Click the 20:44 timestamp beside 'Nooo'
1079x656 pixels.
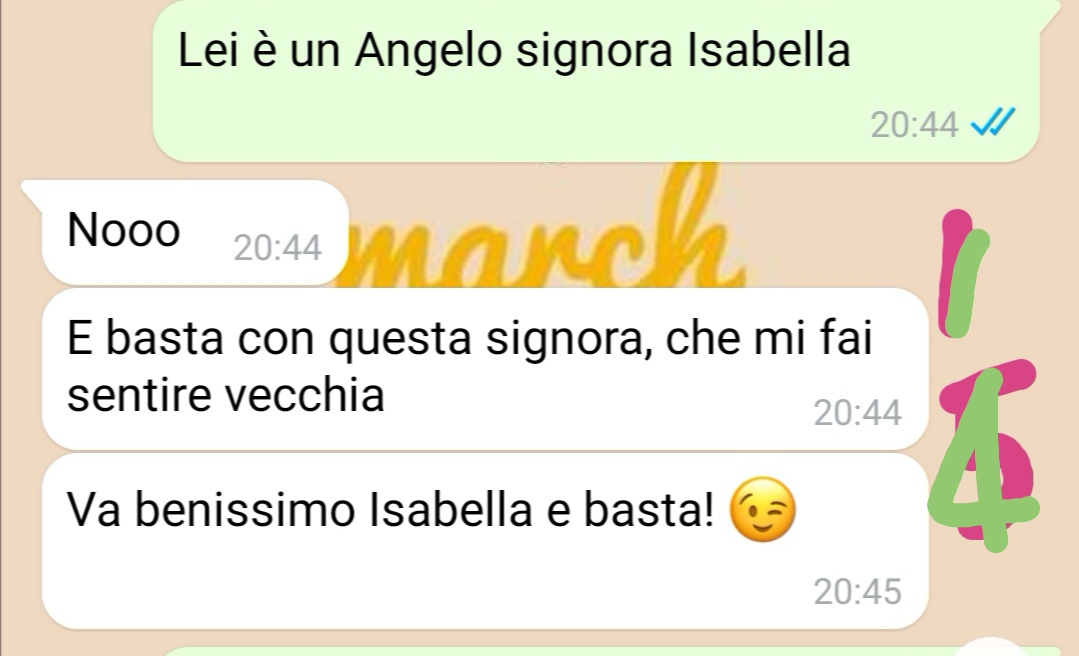point(277,248)
